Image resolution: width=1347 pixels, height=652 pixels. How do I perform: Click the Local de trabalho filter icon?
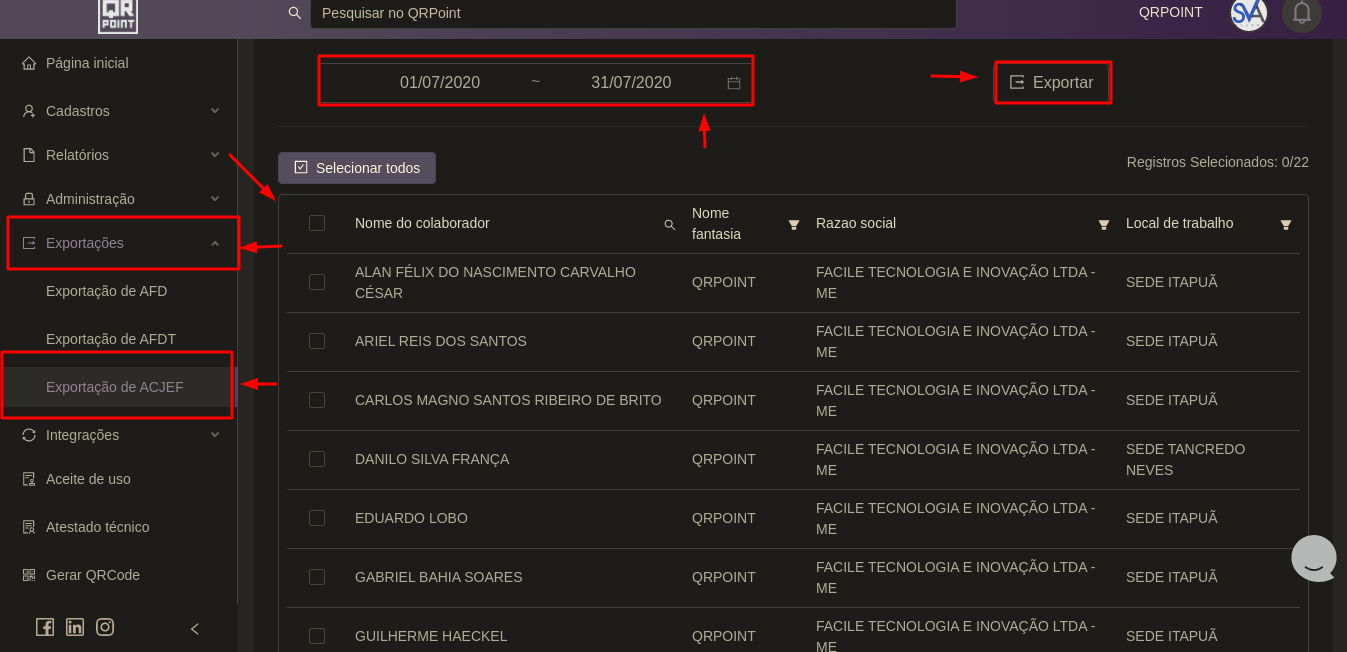(x=1286, y=225)
